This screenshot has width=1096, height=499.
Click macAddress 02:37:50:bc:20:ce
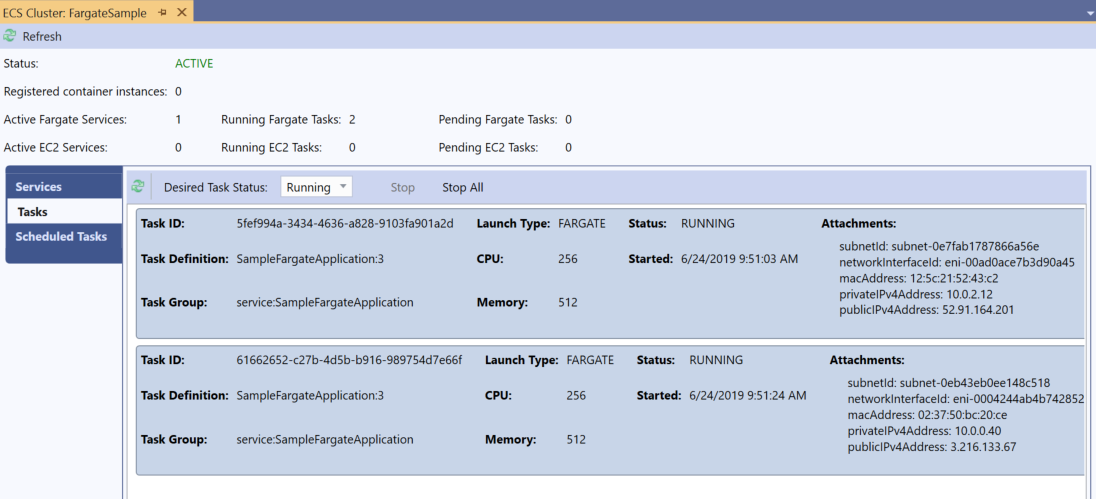[x=928, y=415]
